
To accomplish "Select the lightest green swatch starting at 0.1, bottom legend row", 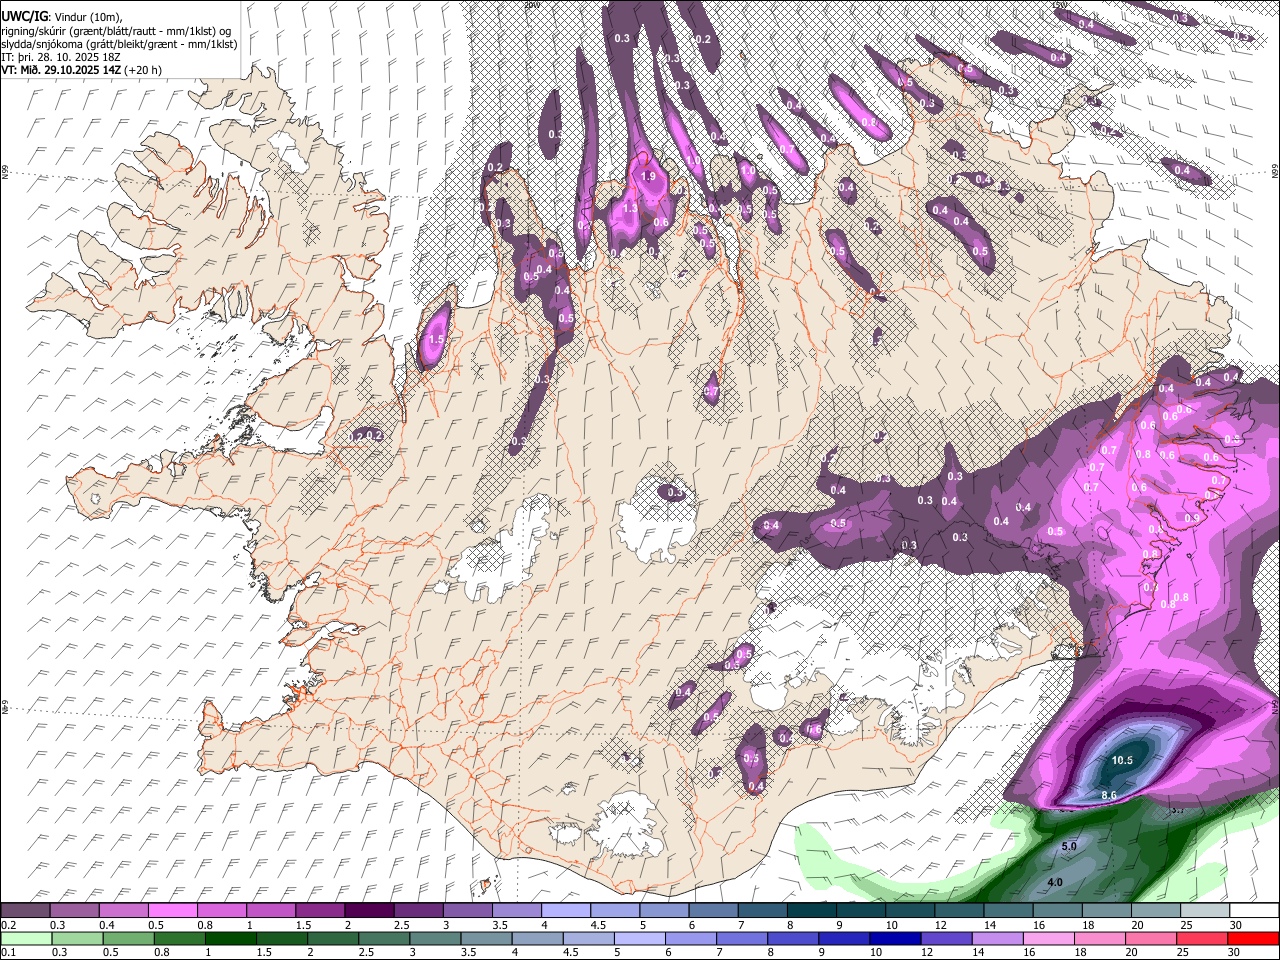I will (x=25, y=938).
